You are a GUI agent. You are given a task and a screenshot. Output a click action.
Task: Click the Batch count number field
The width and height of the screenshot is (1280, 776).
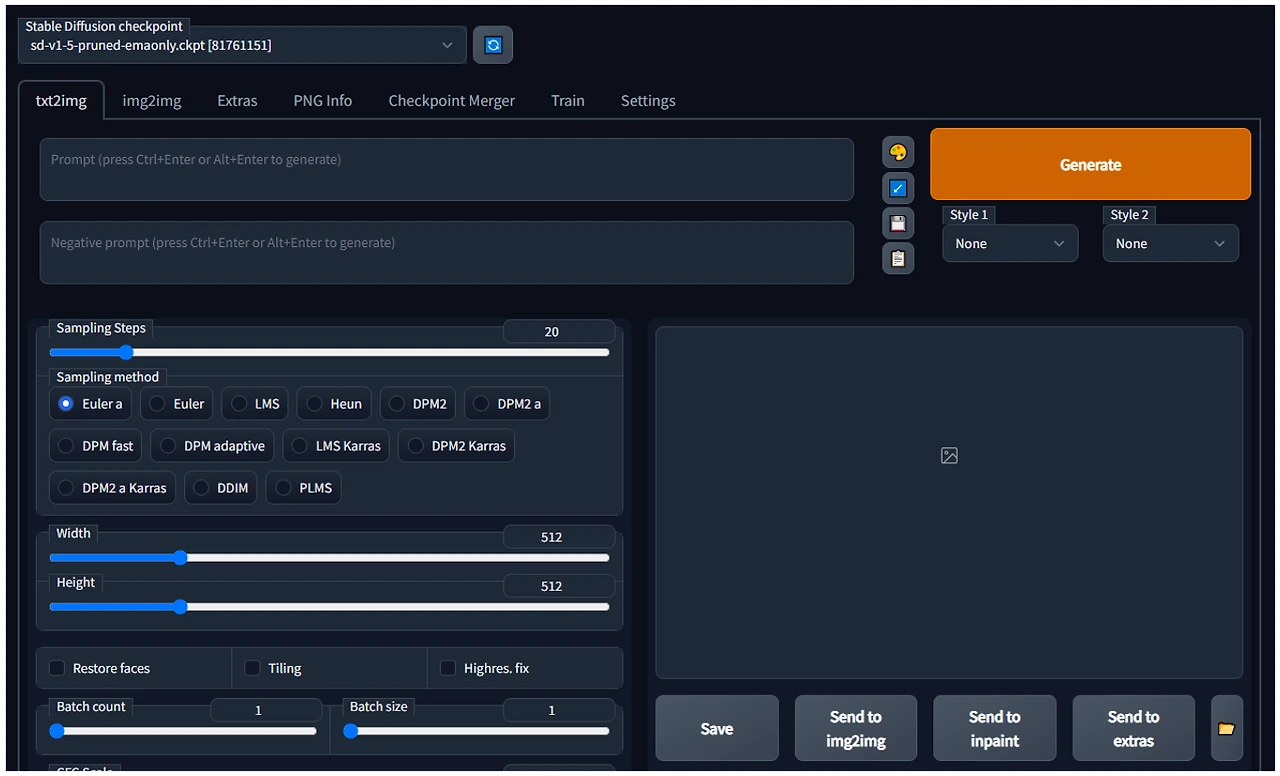(x=266, y=710)
